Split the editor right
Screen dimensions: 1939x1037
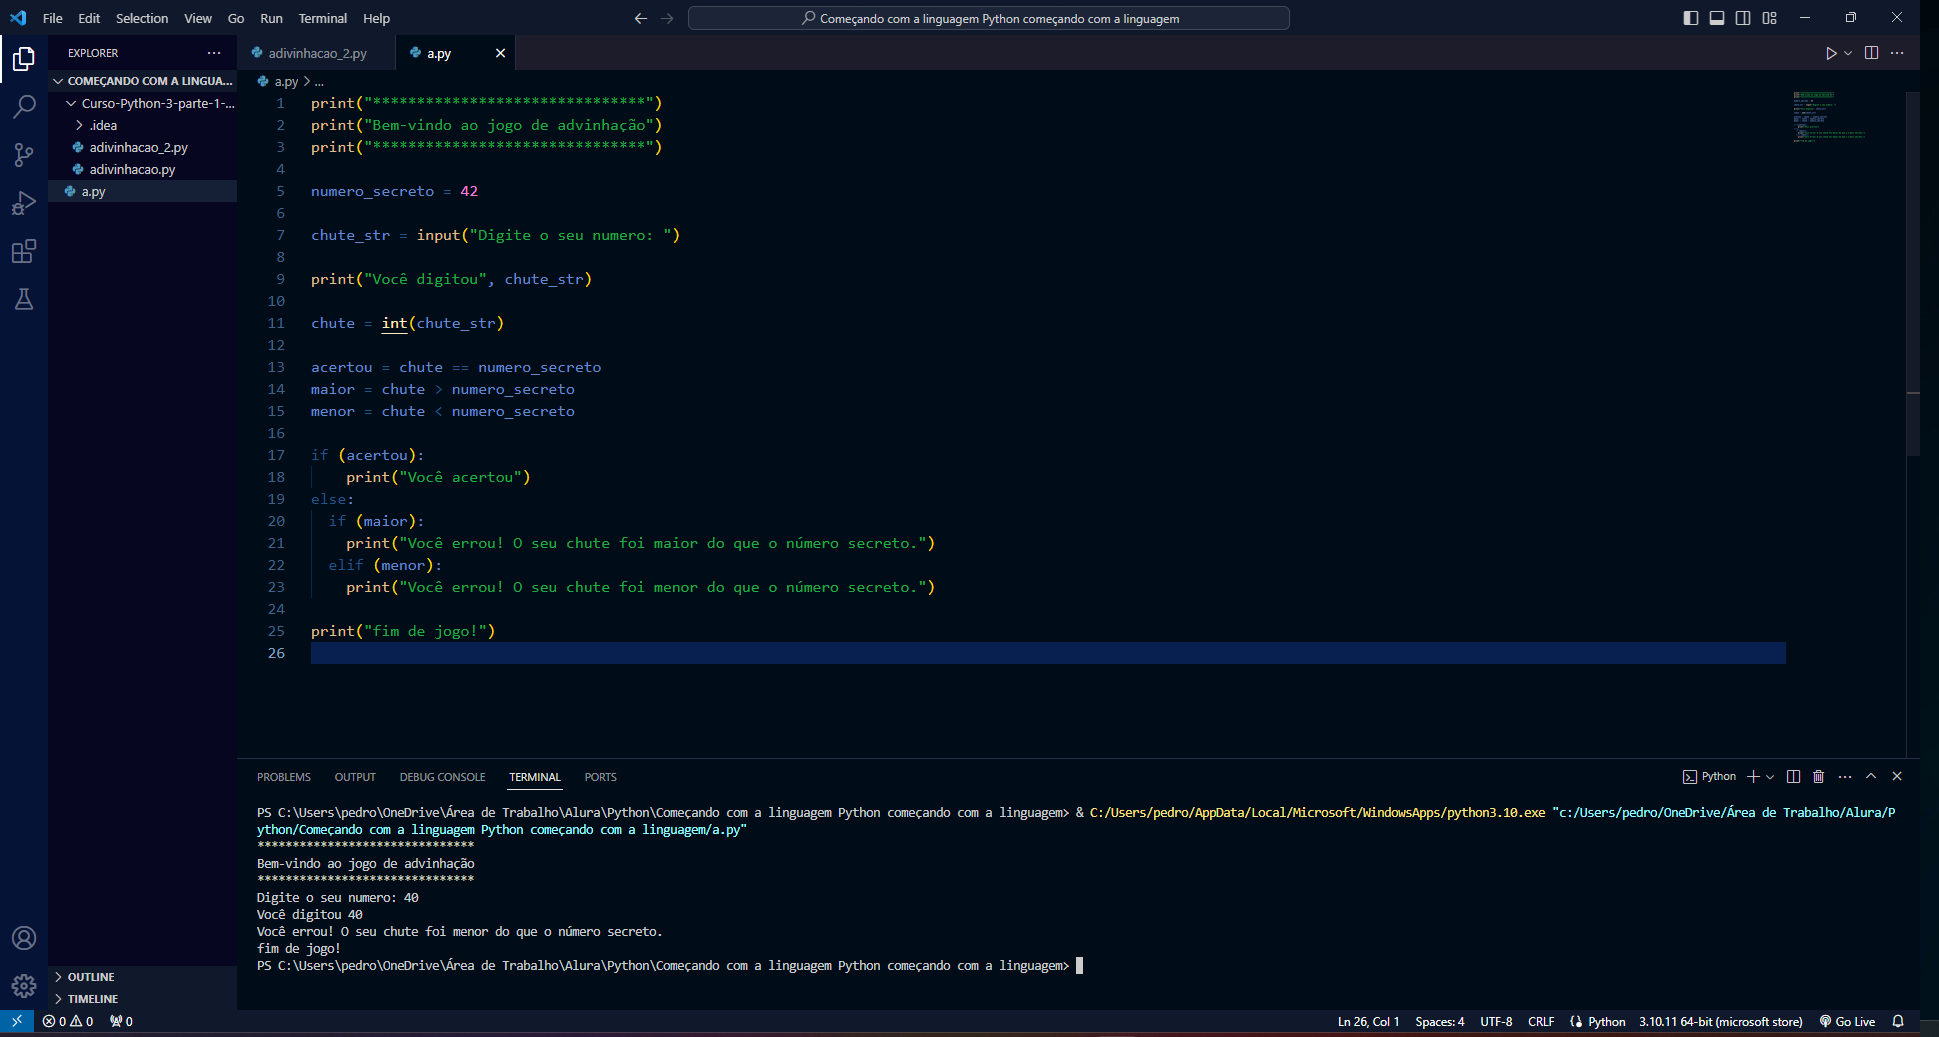1871,53
